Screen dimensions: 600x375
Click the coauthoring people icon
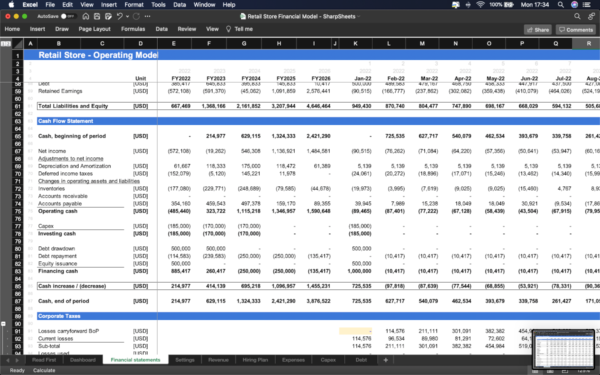pyautogui.click(x=592, y=16)
